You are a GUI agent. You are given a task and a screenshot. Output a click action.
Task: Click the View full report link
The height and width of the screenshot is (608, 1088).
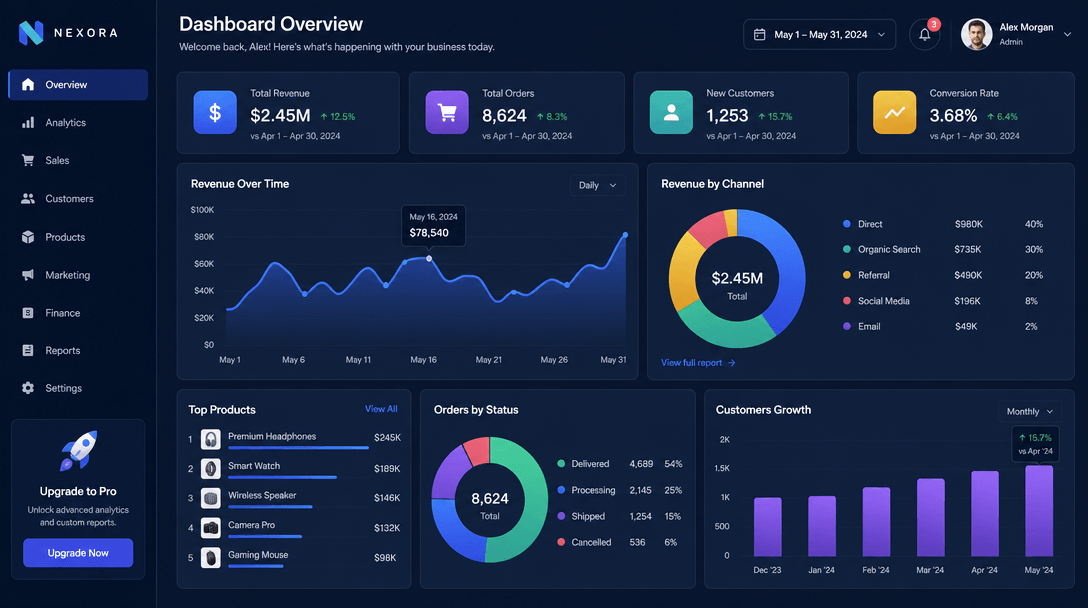tap(692, 363)
